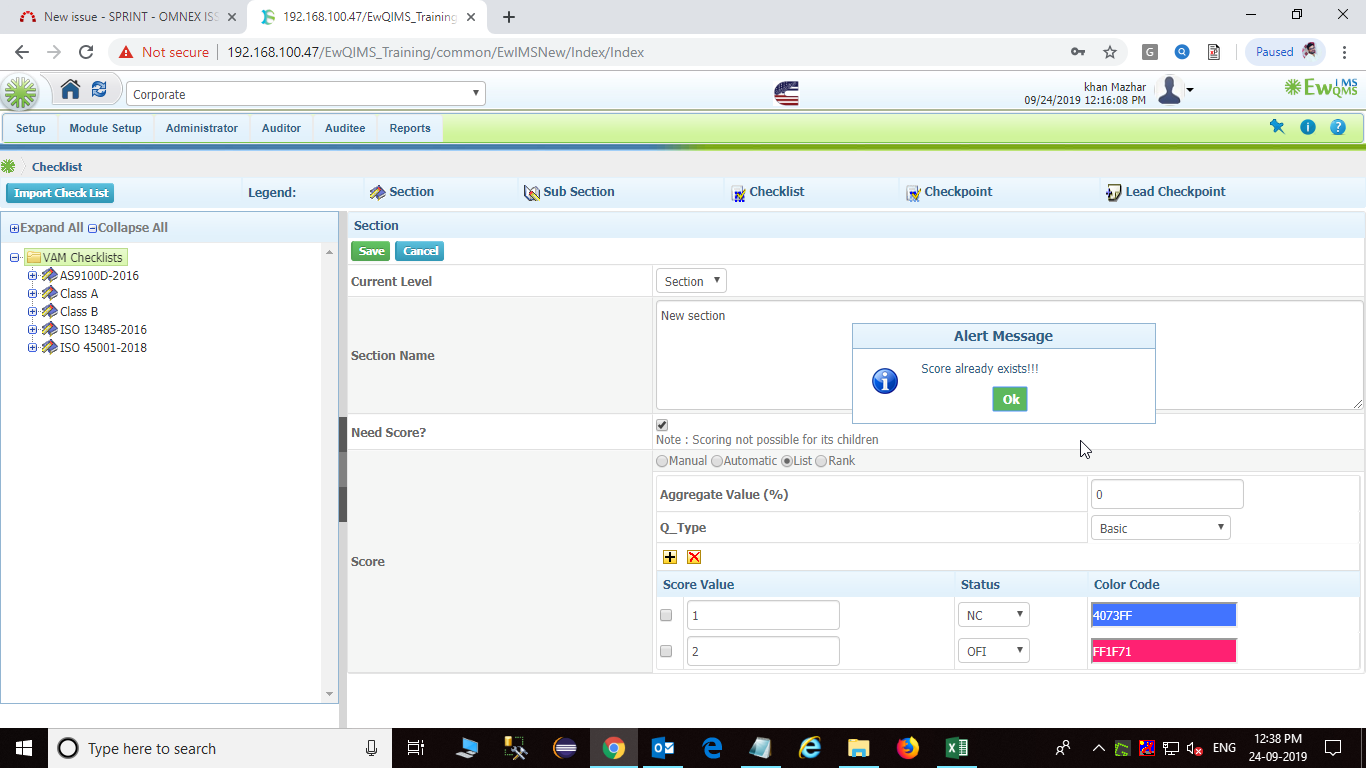Open the Chrome three-dot menu
The width and height of the screenshot is (1366, 768).
(1343, 52)
